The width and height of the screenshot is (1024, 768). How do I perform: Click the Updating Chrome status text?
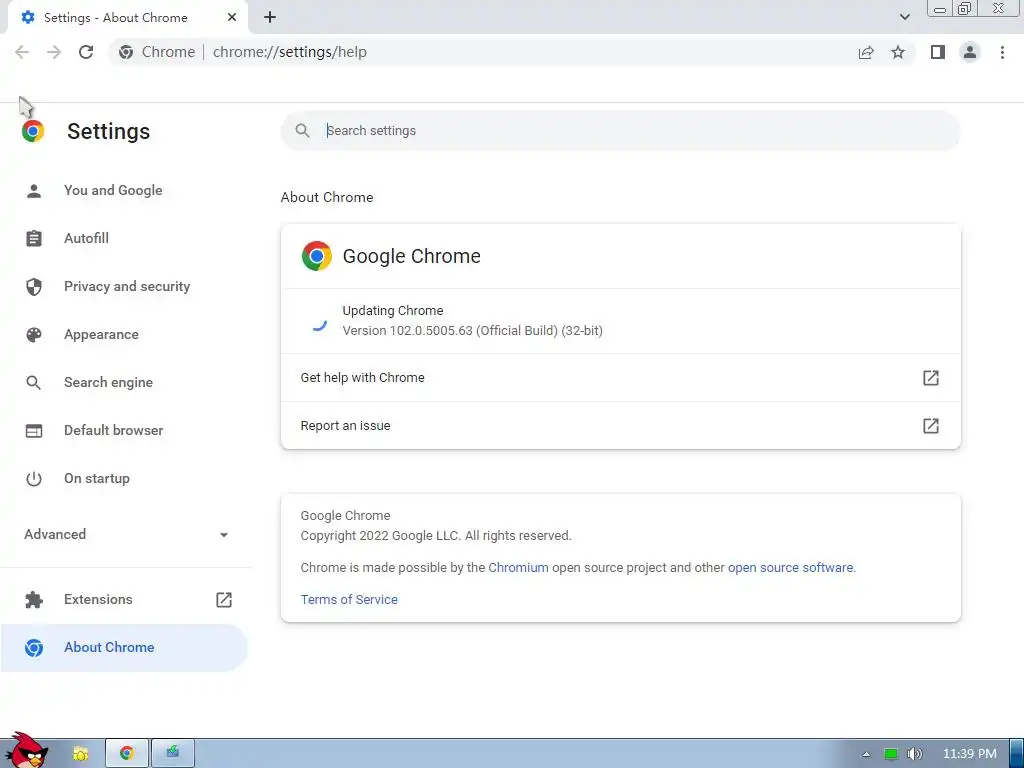393,311
